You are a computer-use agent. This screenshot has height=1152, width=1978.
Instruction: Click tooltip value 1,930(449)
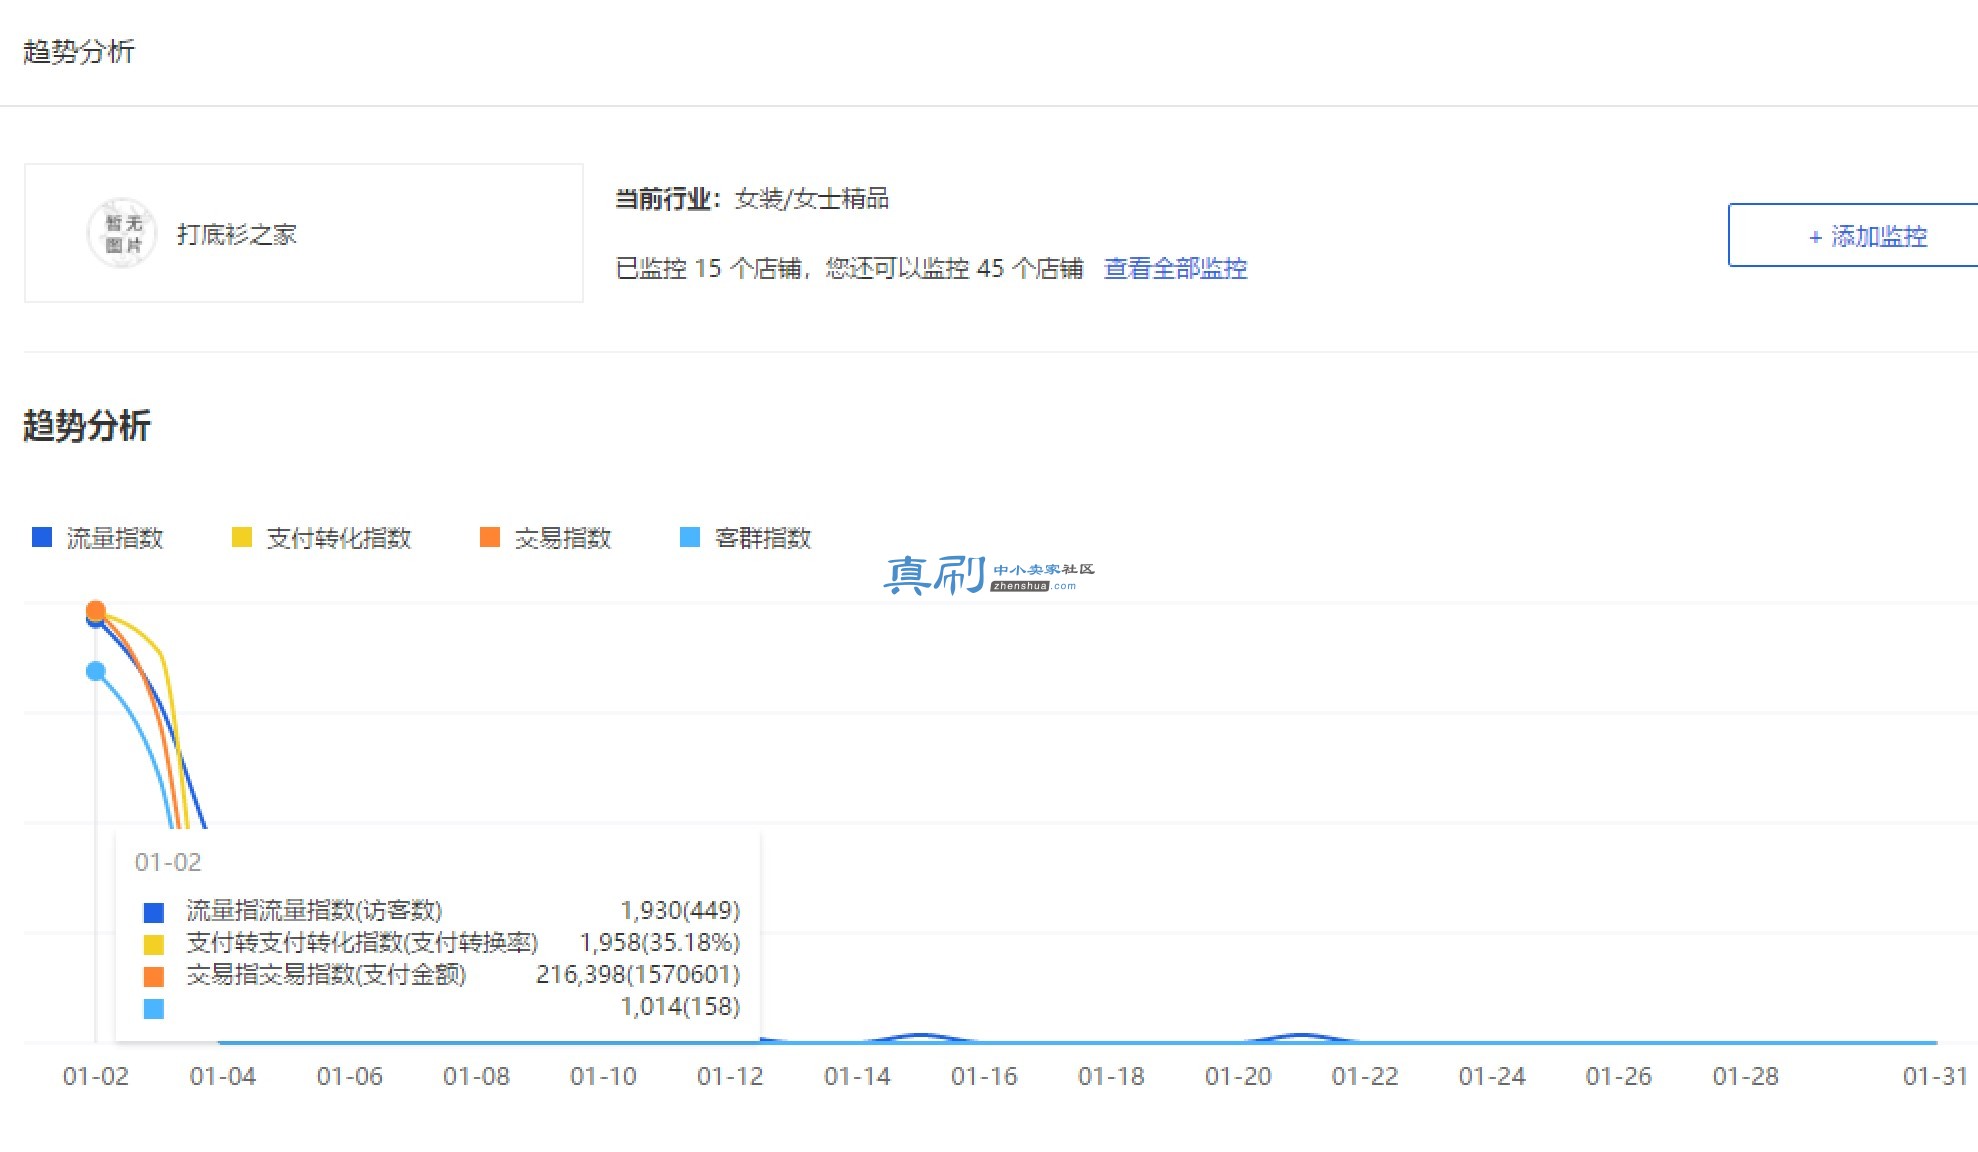tap(680, 910)
